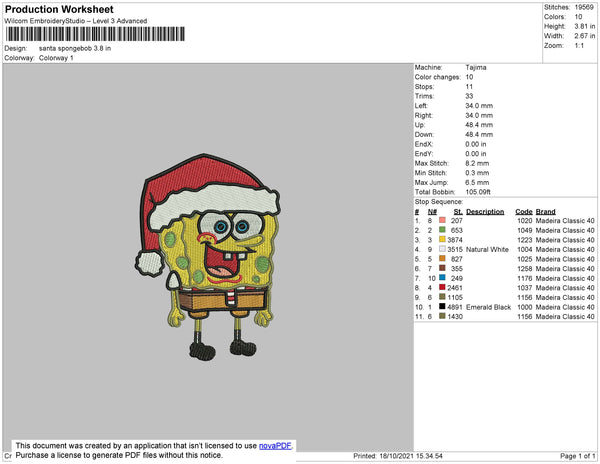The image size is (600, 464).
Task: Click thread code 1049 in stop 2
Action: [525, 230]
